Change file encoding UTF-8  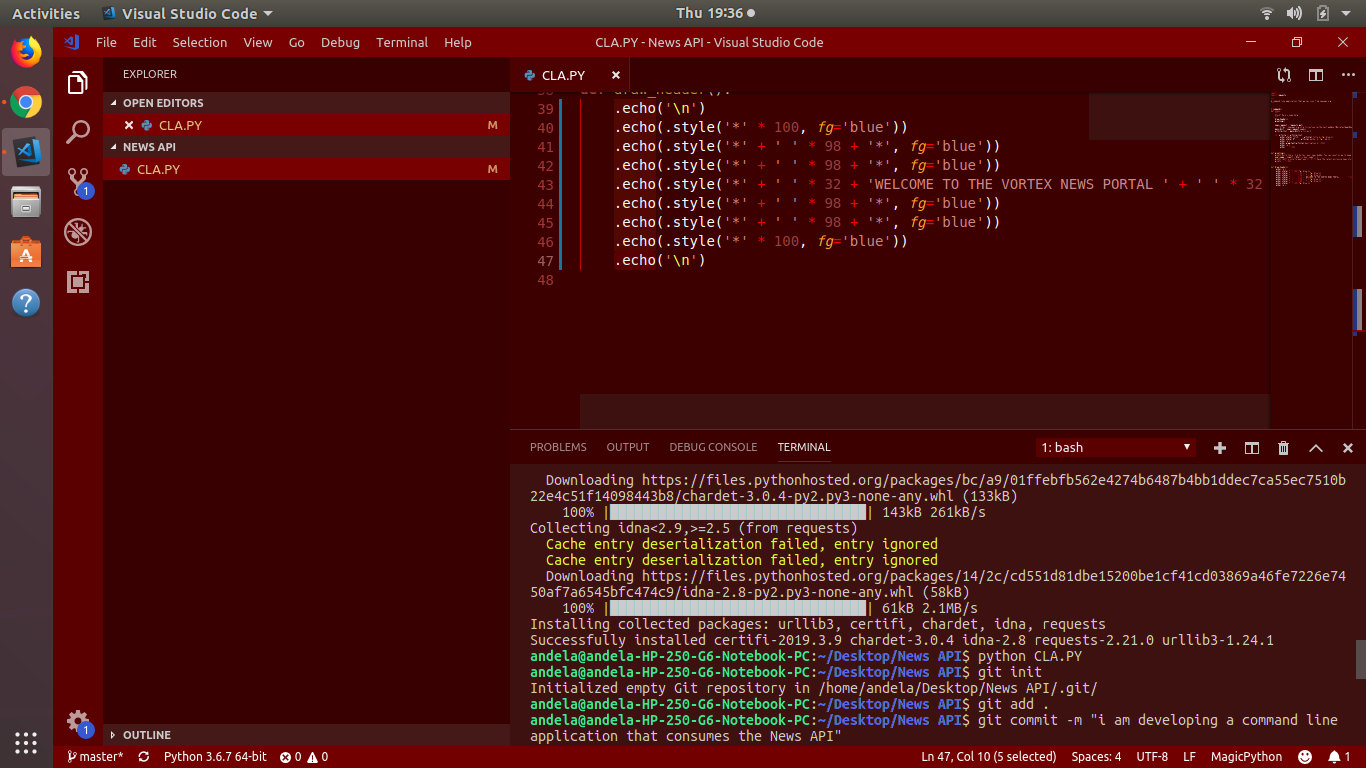click(1152, 757)
